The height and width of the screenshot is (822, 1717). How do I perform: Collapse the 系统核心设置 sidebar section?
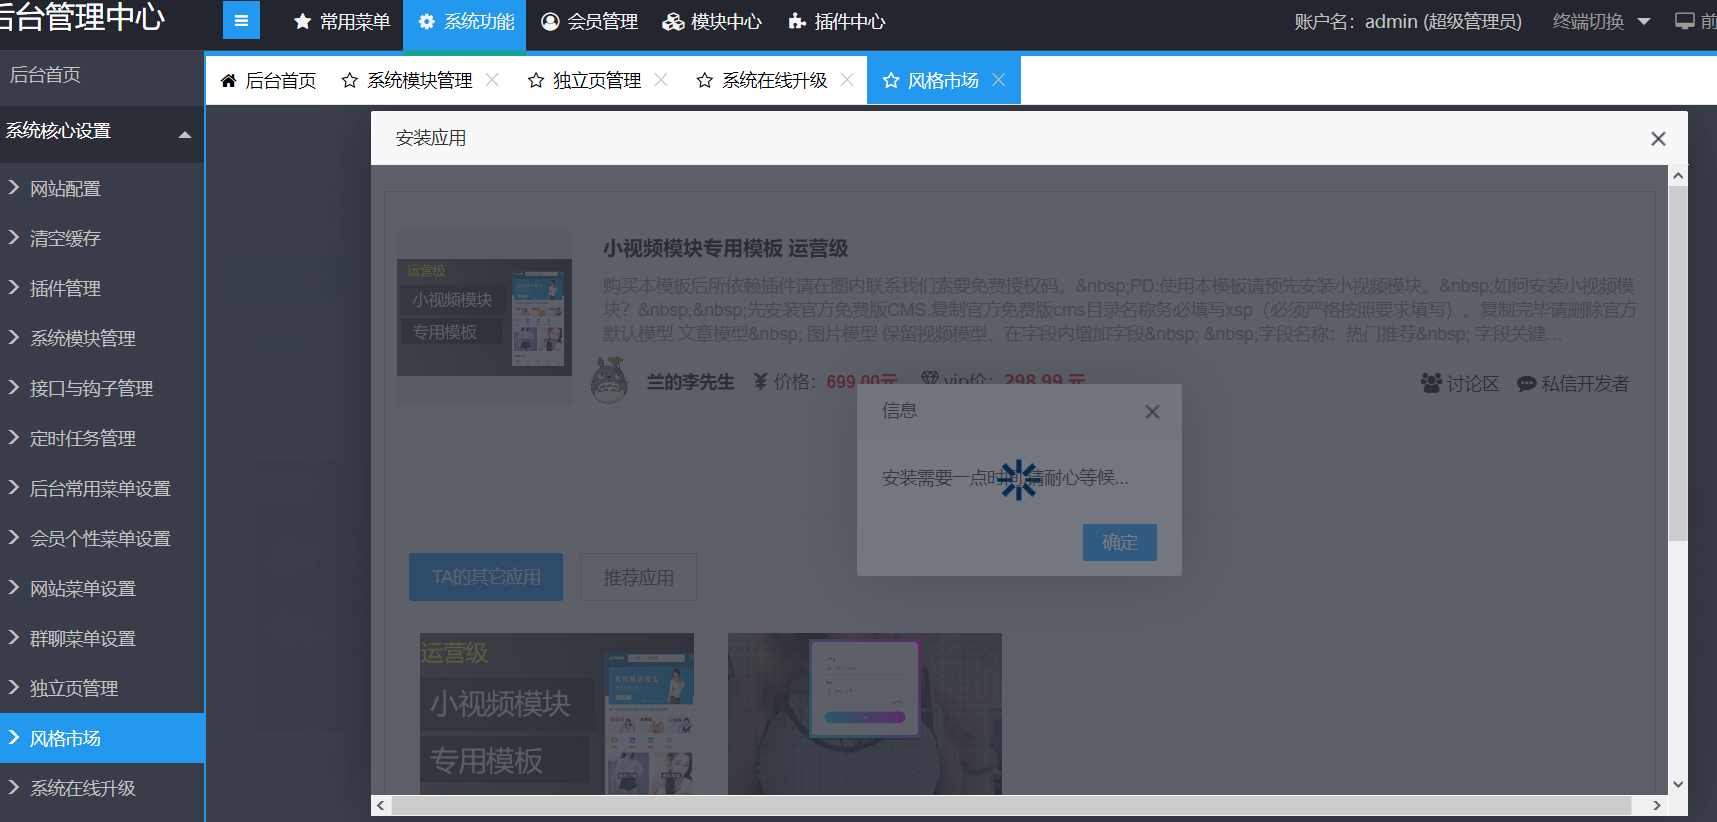coord(185,134)
